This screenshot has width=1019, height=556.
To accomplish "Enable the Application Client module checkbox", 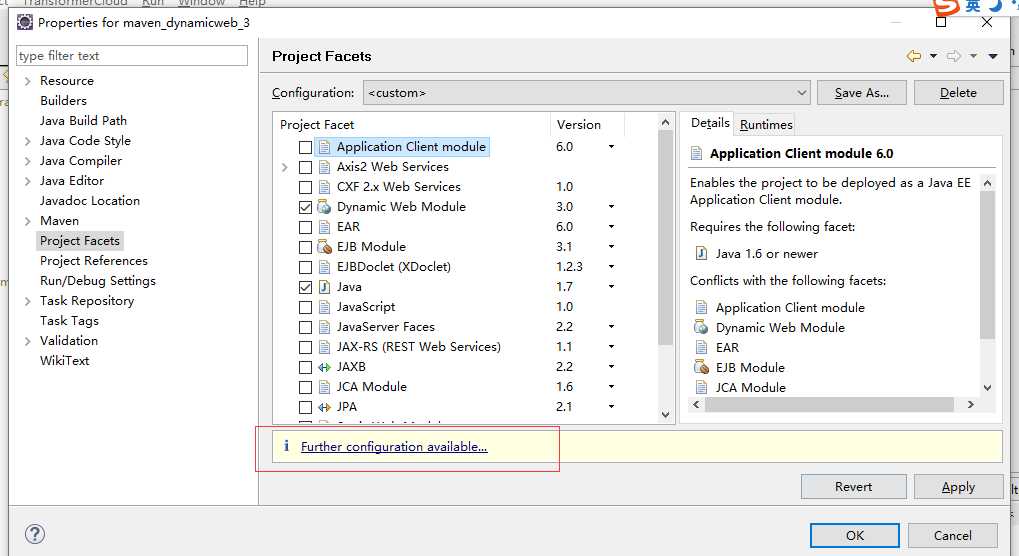I will [x=305, y=147].
